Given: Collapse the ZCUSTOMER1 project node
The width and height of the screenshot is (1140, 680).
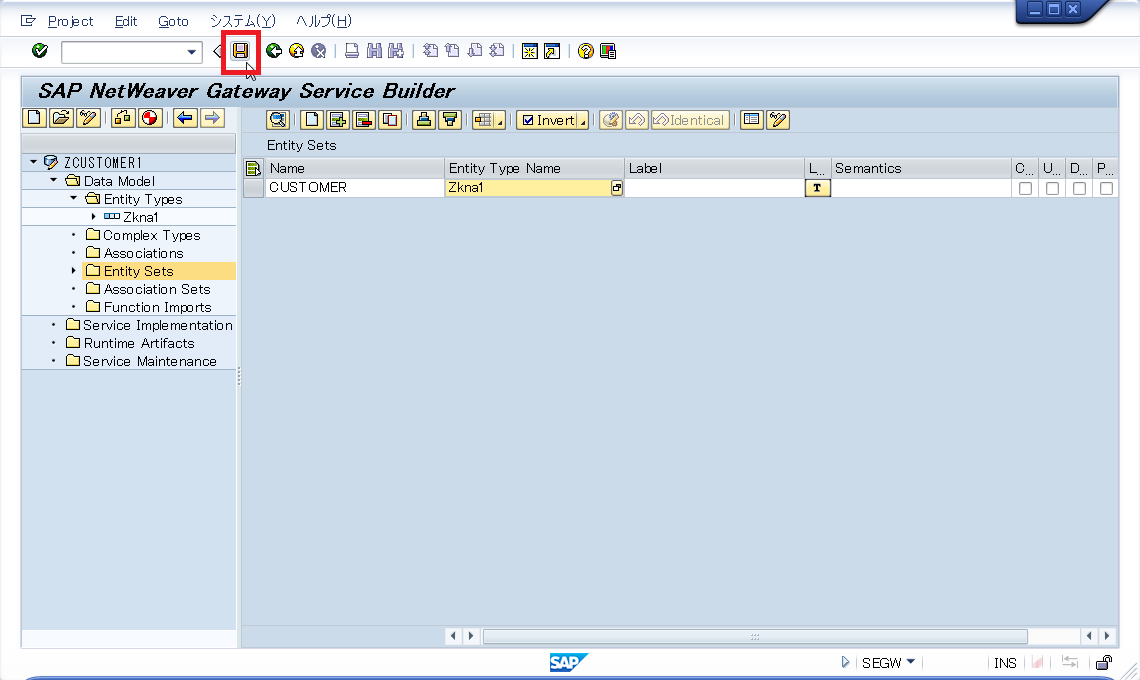Looking at the screenshot, I should click(33, 162).
